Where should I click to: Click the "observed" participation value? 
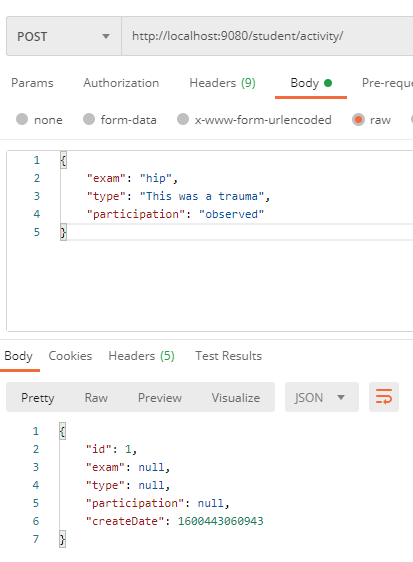231,214
